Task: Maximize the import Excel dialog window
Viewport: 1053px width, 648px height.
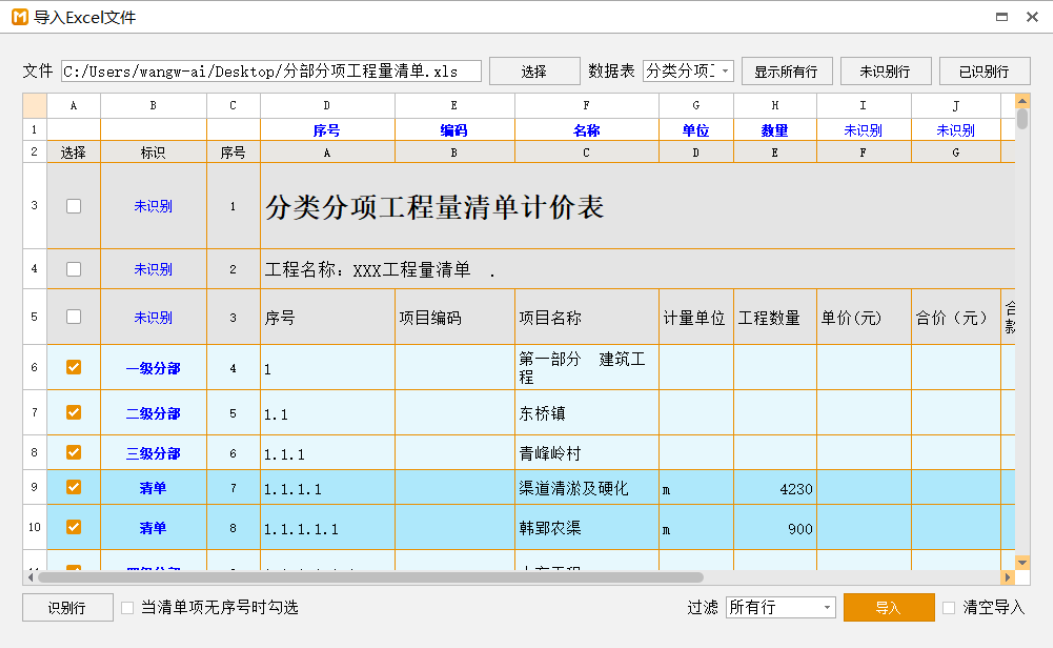Action: coord(1001,17)
